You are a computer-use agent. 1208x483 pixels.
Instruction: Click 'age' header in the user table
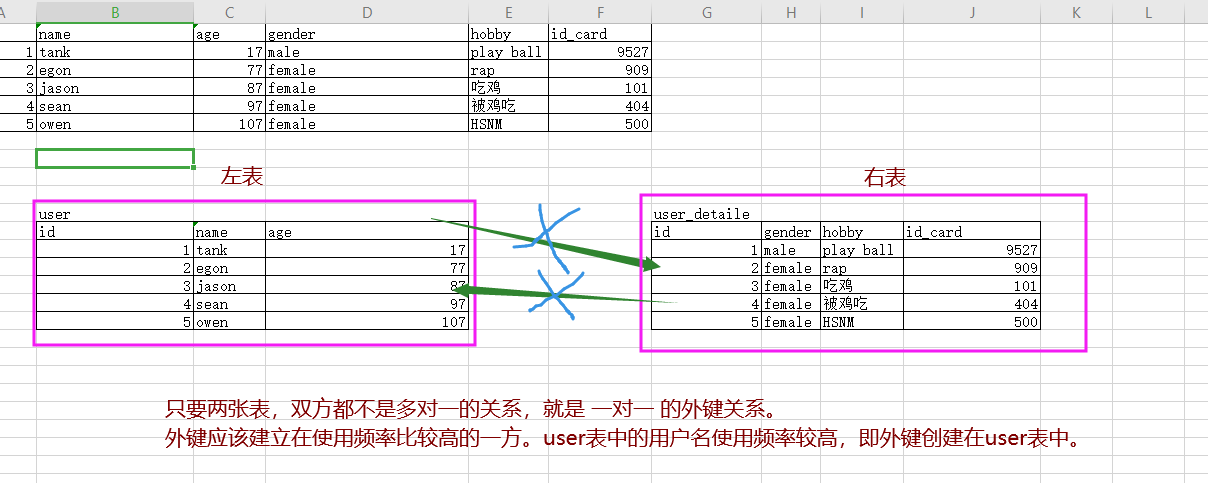367,232
